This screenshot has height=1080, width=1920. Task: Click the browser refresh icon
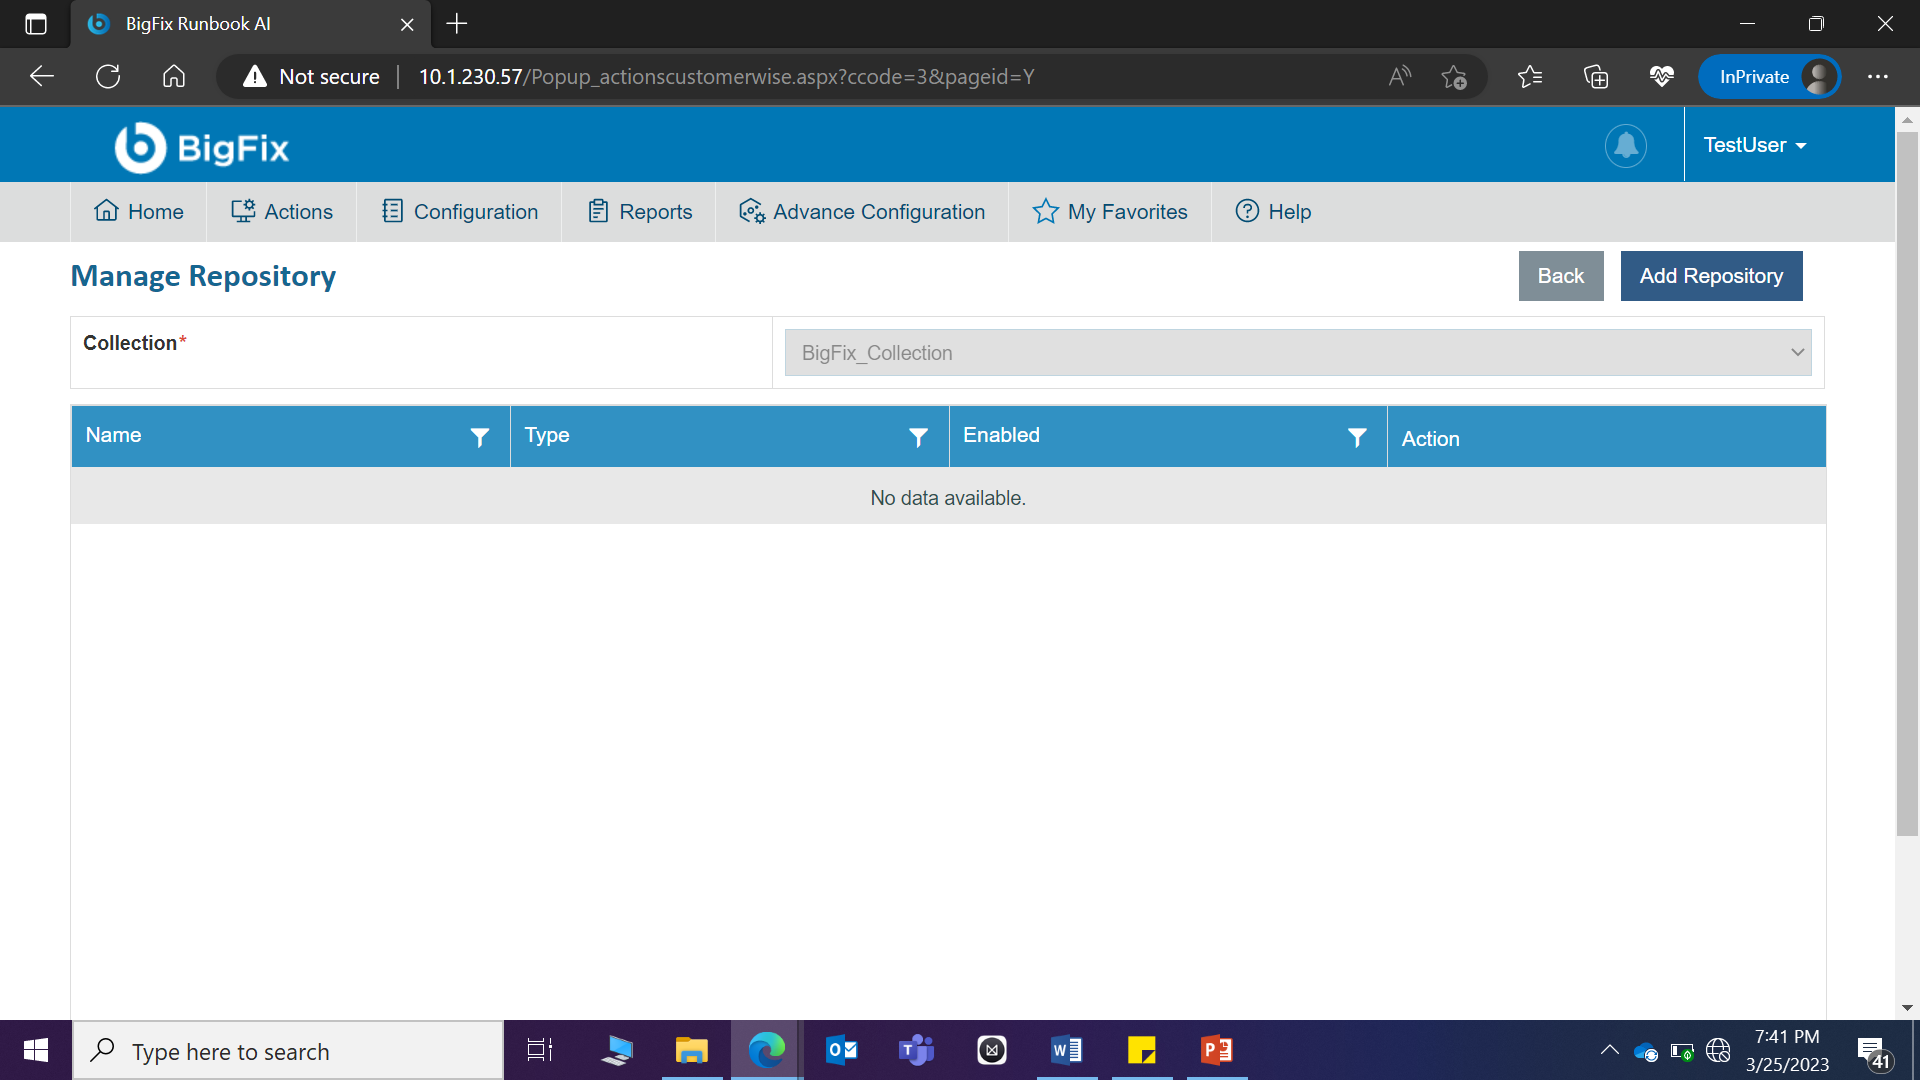[x=108, y=77]
